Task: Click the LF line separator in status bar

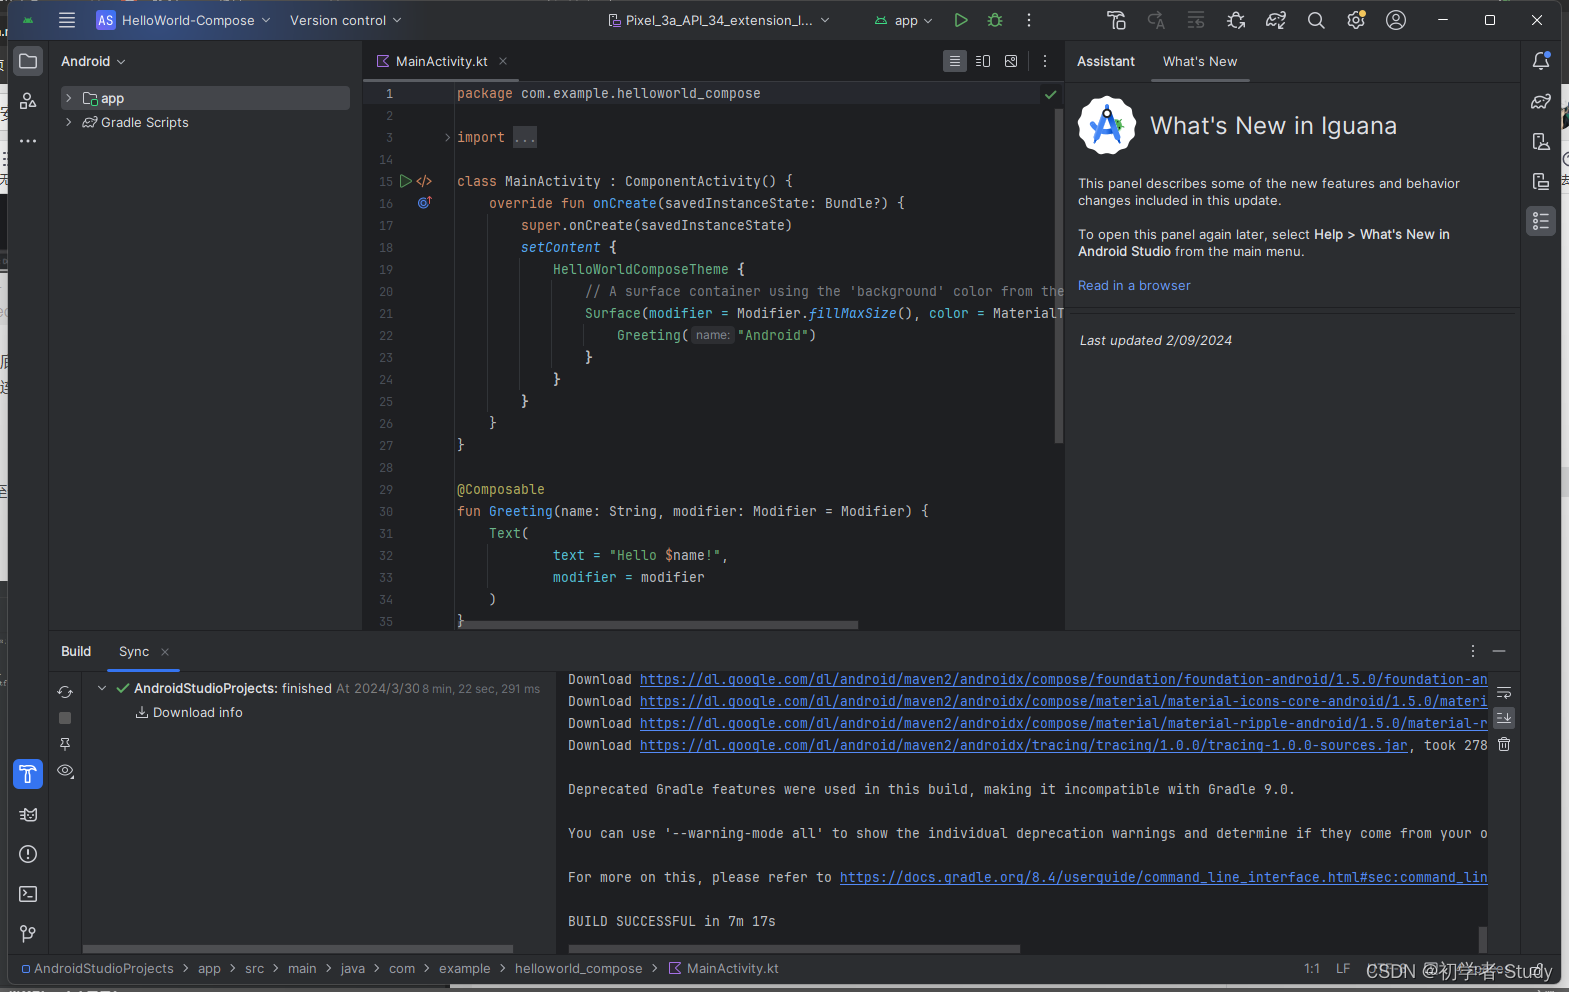Action: coord(1343,968)
